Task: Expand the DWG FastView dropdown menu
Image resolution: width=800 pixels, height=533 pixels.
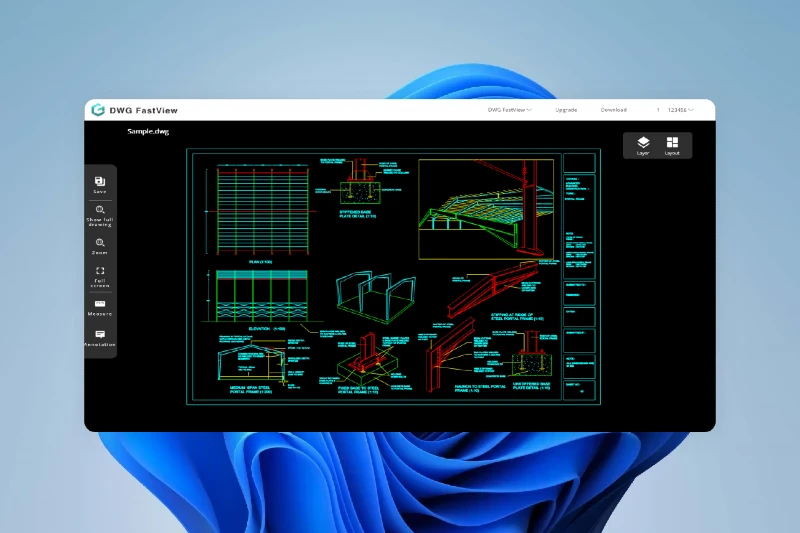Action: tap(509, 110)
